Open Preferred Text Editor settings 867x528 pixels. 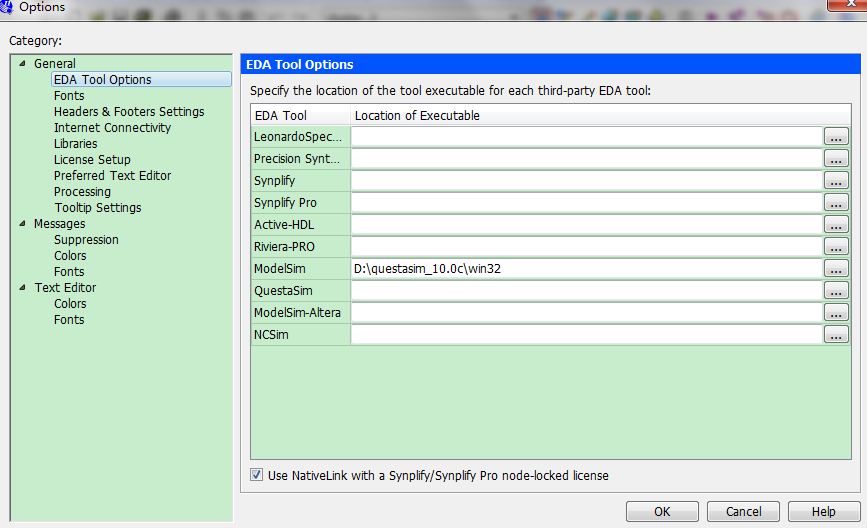(112, 176)
